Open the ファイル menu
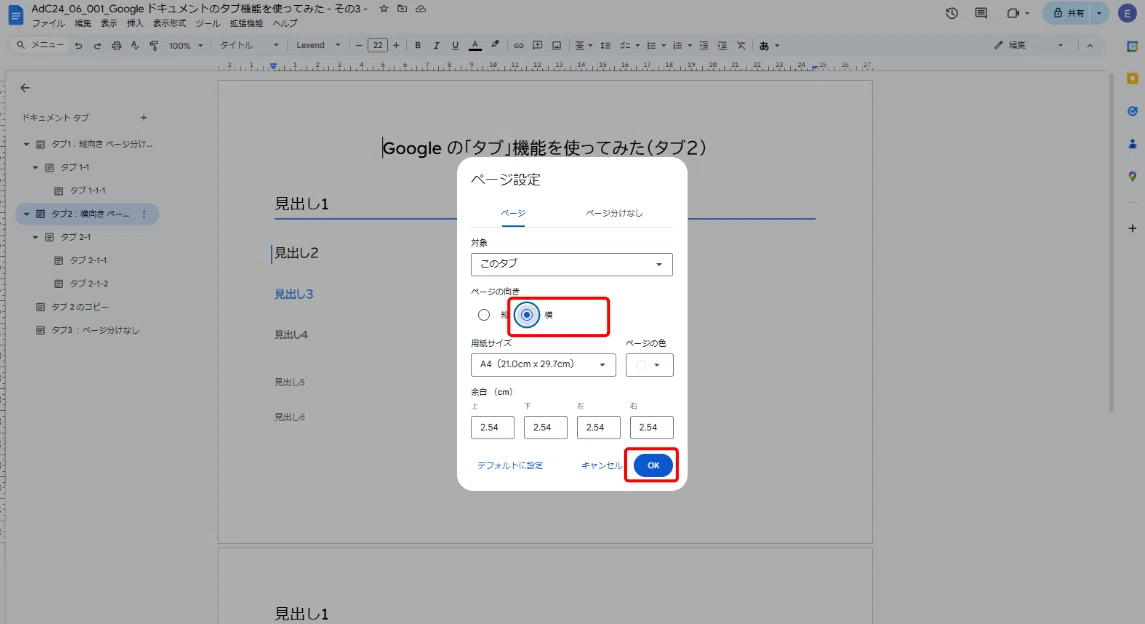The image size is (1145, 624). [48, 24]
